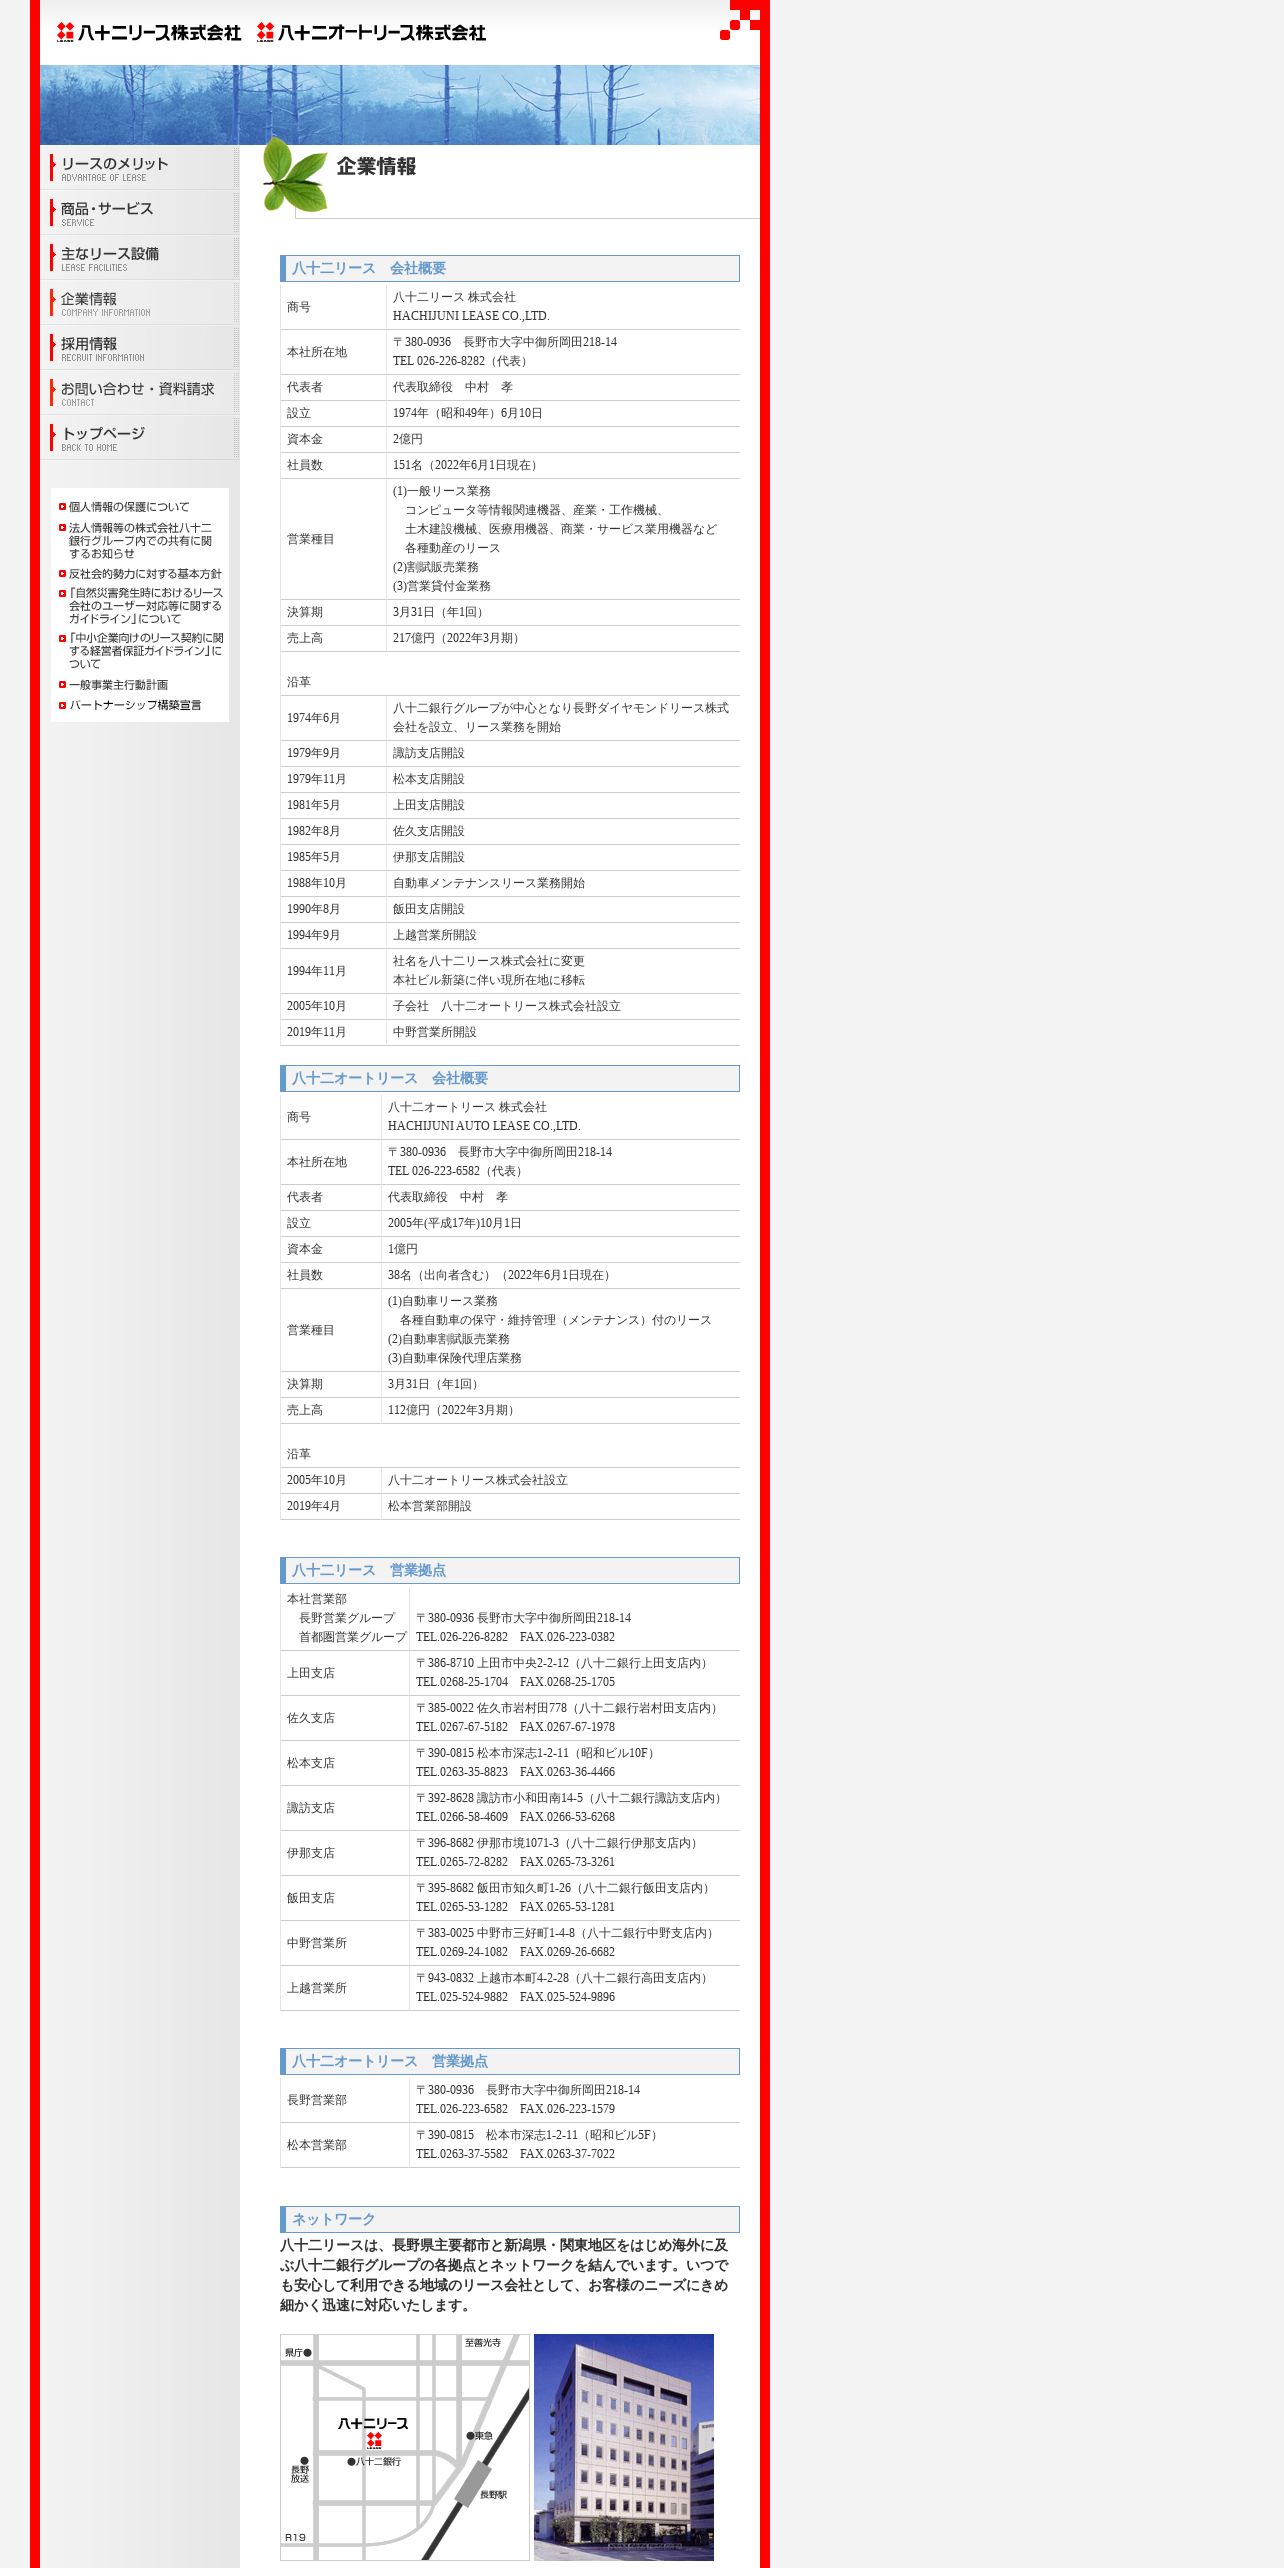Click 中野営業所開設 history entry
Screen dimensions: 1284x2568
(434, 1032)
